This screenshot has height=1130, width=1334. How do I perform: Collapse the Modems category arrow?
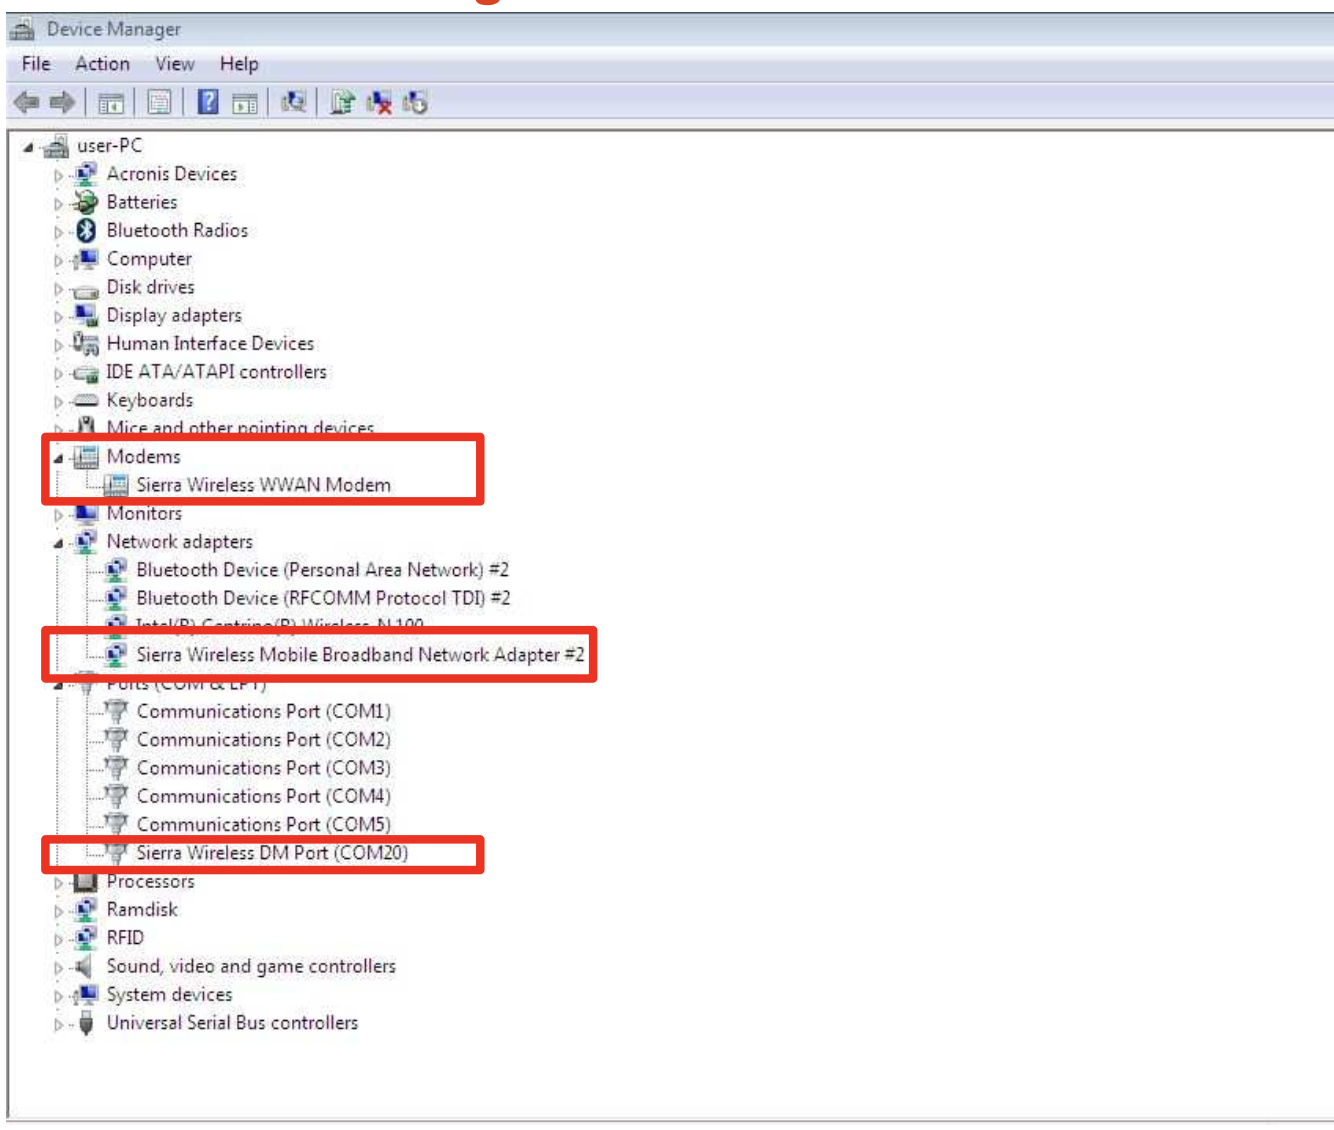tap(58, 458)
